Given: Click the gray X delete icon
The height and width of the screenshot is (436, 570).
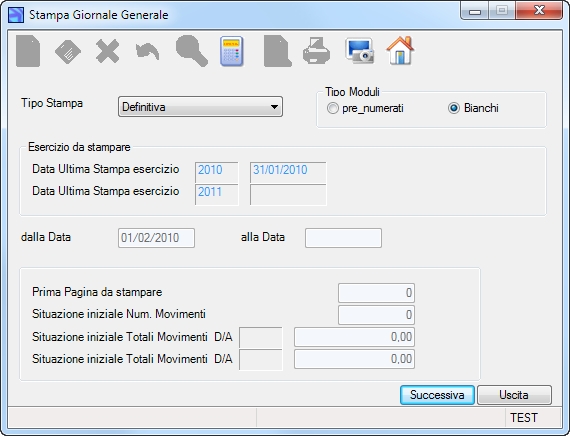Looking at the screenshot, I should click(x=108, y=52).
